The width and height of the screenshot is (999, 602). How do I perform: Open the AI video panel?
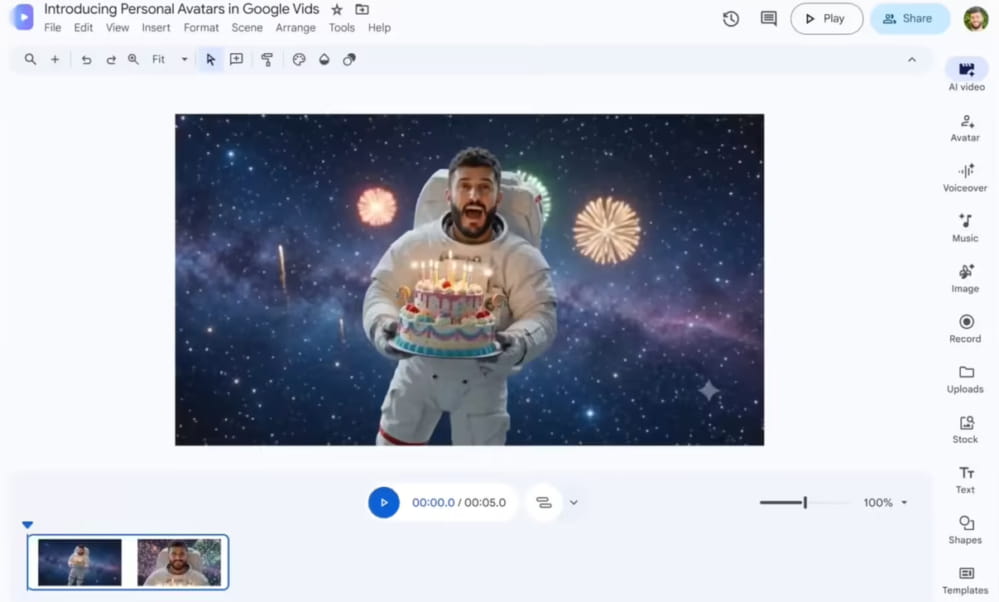(966, 75)
